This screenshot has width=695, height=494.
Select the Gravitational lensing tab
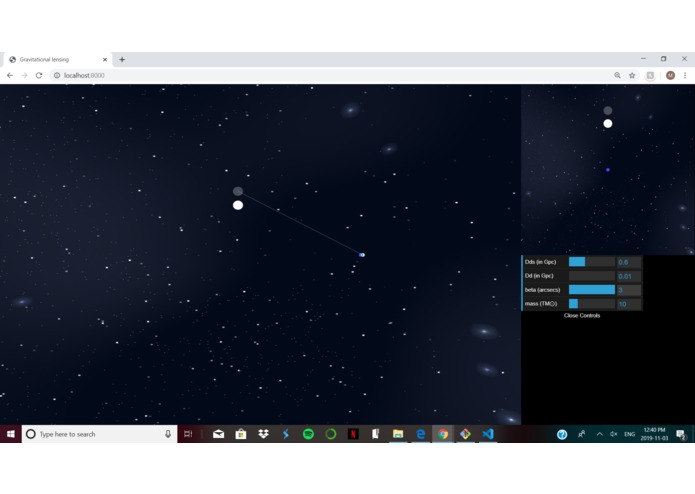pos(58,59)
